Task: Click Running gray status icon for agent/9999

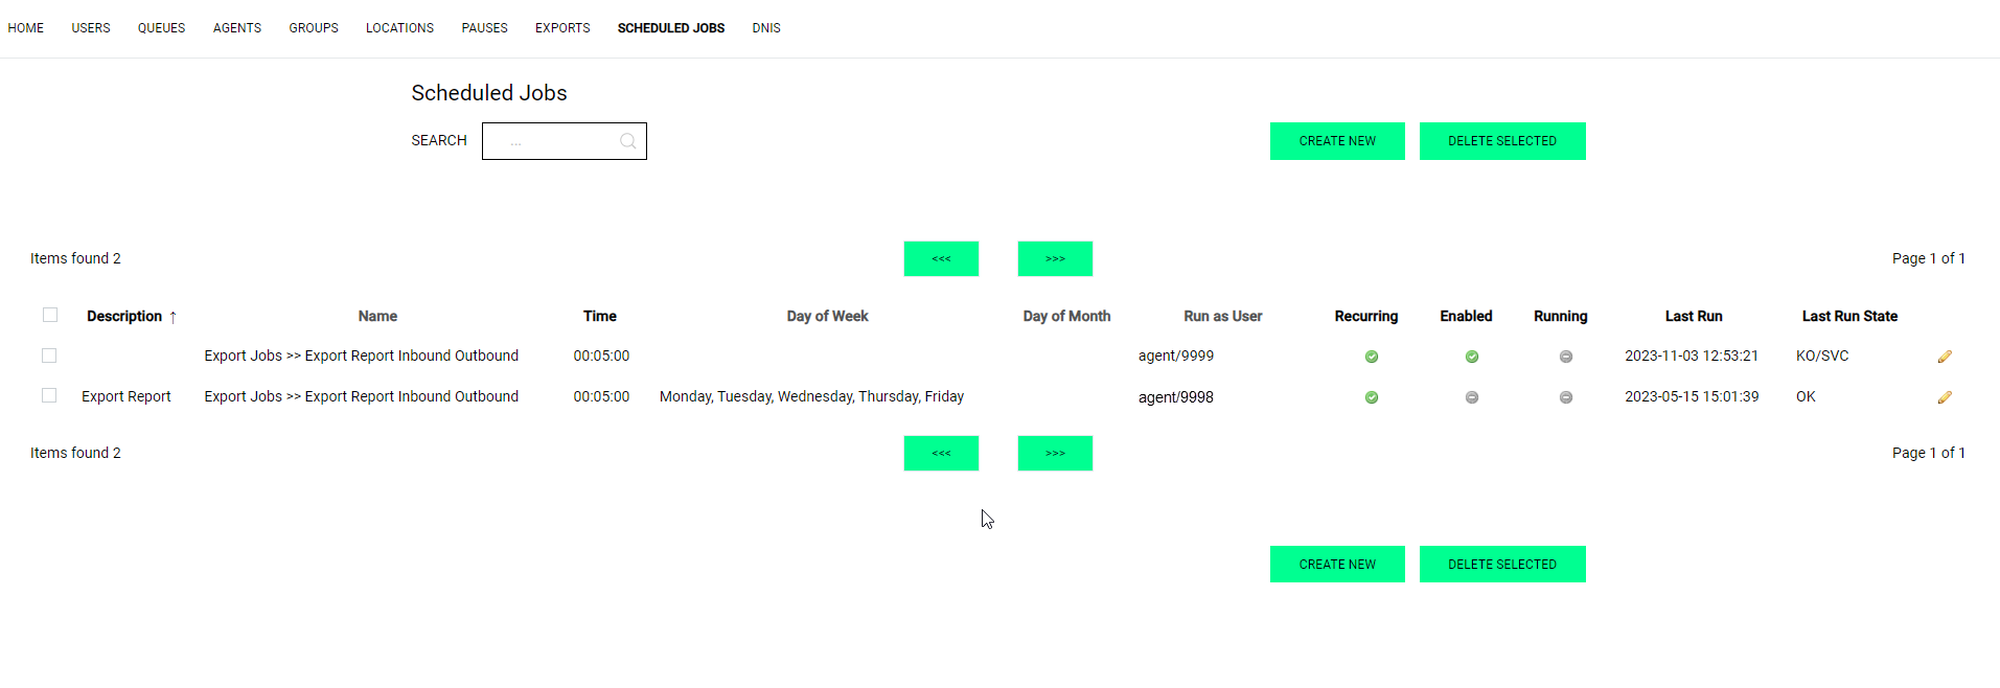Action: coord(1565,357)
